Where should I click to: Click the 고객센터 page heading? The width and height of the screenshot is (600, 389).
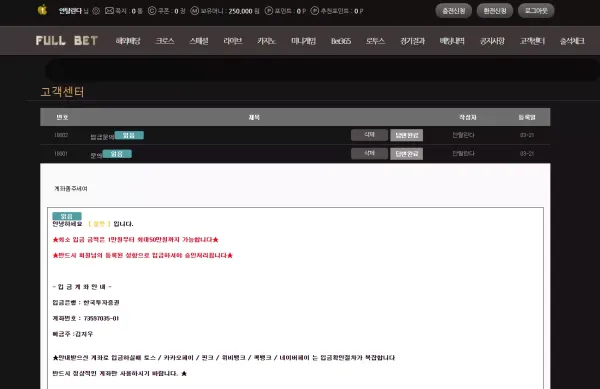pos(62,92)
